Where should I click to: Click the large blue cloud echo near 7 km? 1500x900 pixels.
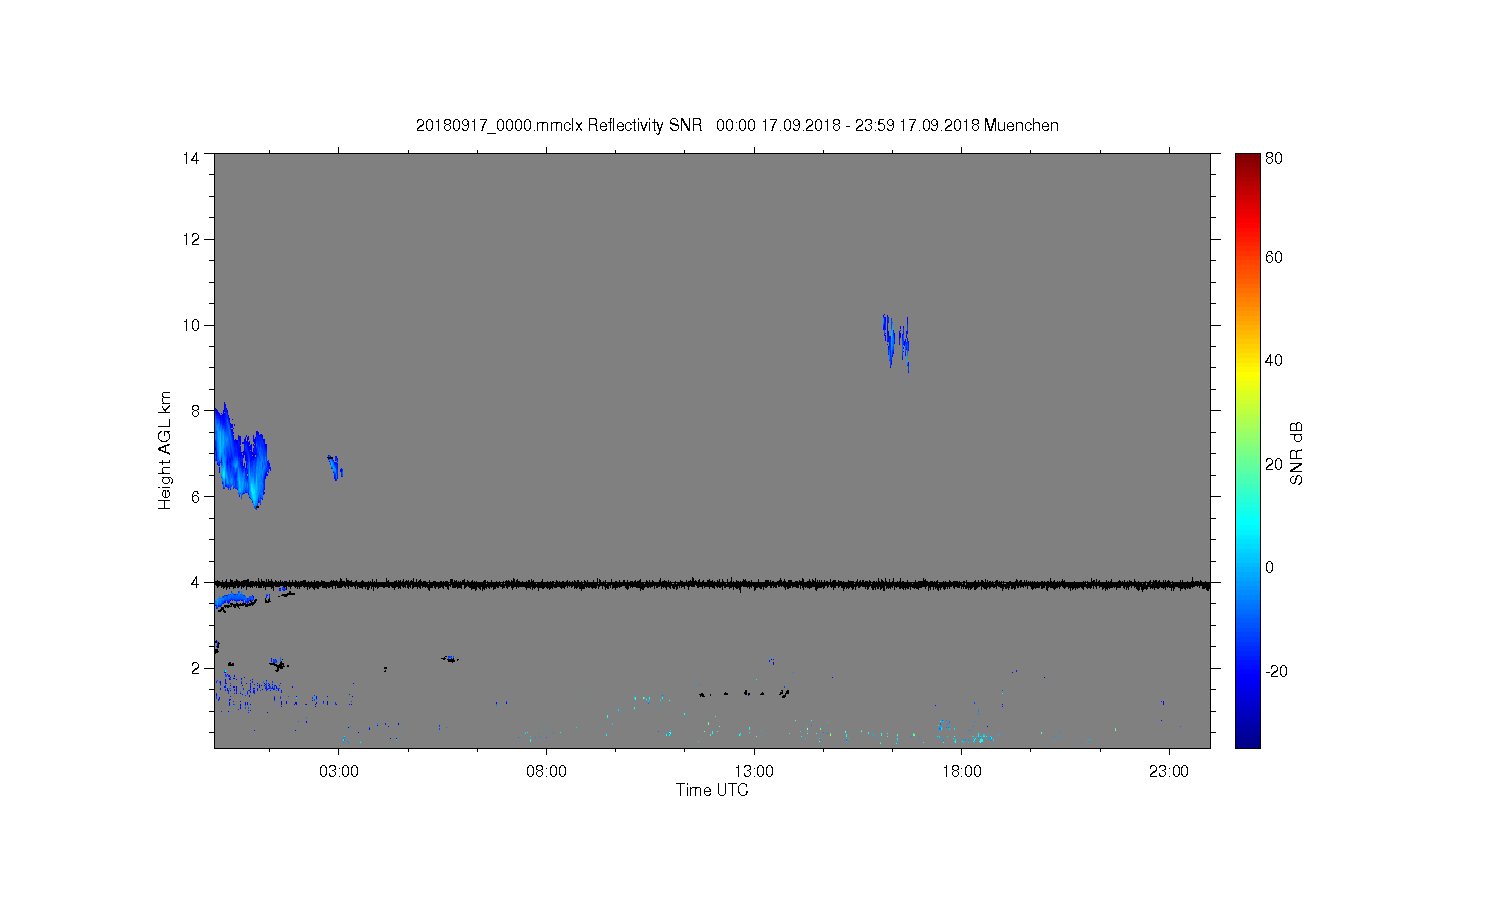[240, 455]
